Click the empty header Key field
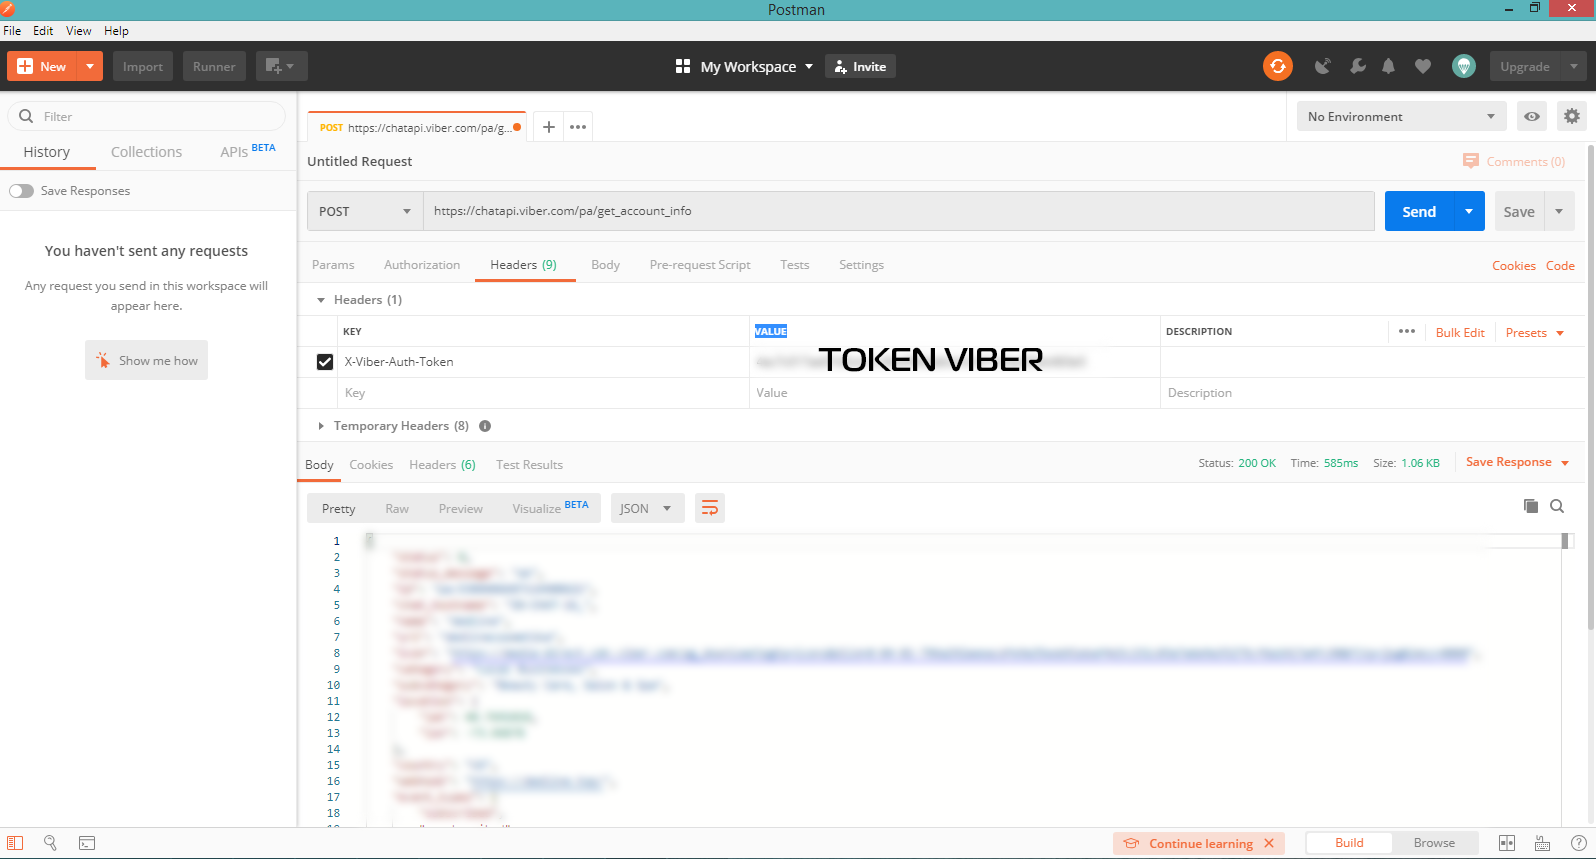Image resolution: width=1596 pixels, height=859 pixels. [543, 393]
